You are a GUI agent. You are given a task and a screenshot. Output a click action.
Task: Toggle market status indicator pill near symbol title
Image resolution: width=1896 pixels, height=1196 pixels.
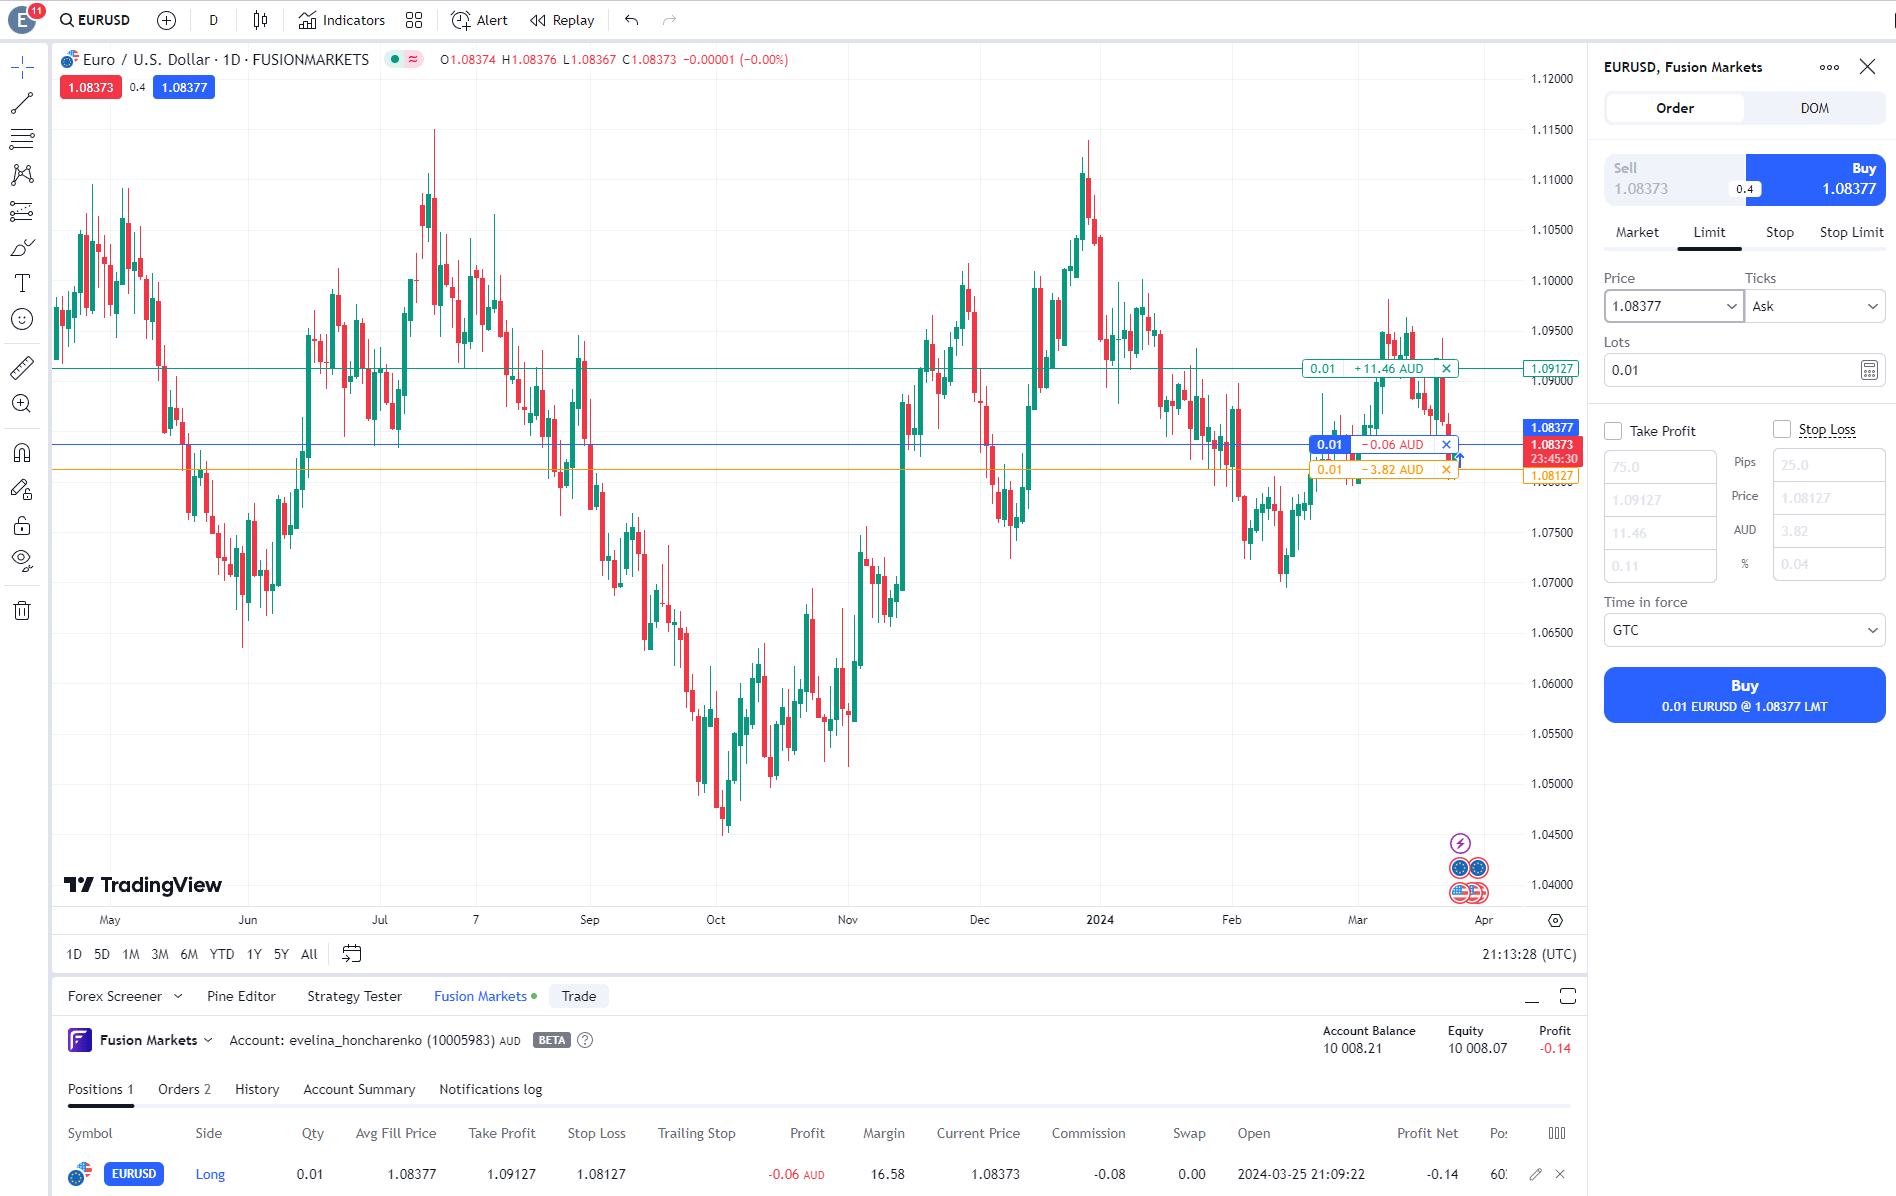pos(404,60)
